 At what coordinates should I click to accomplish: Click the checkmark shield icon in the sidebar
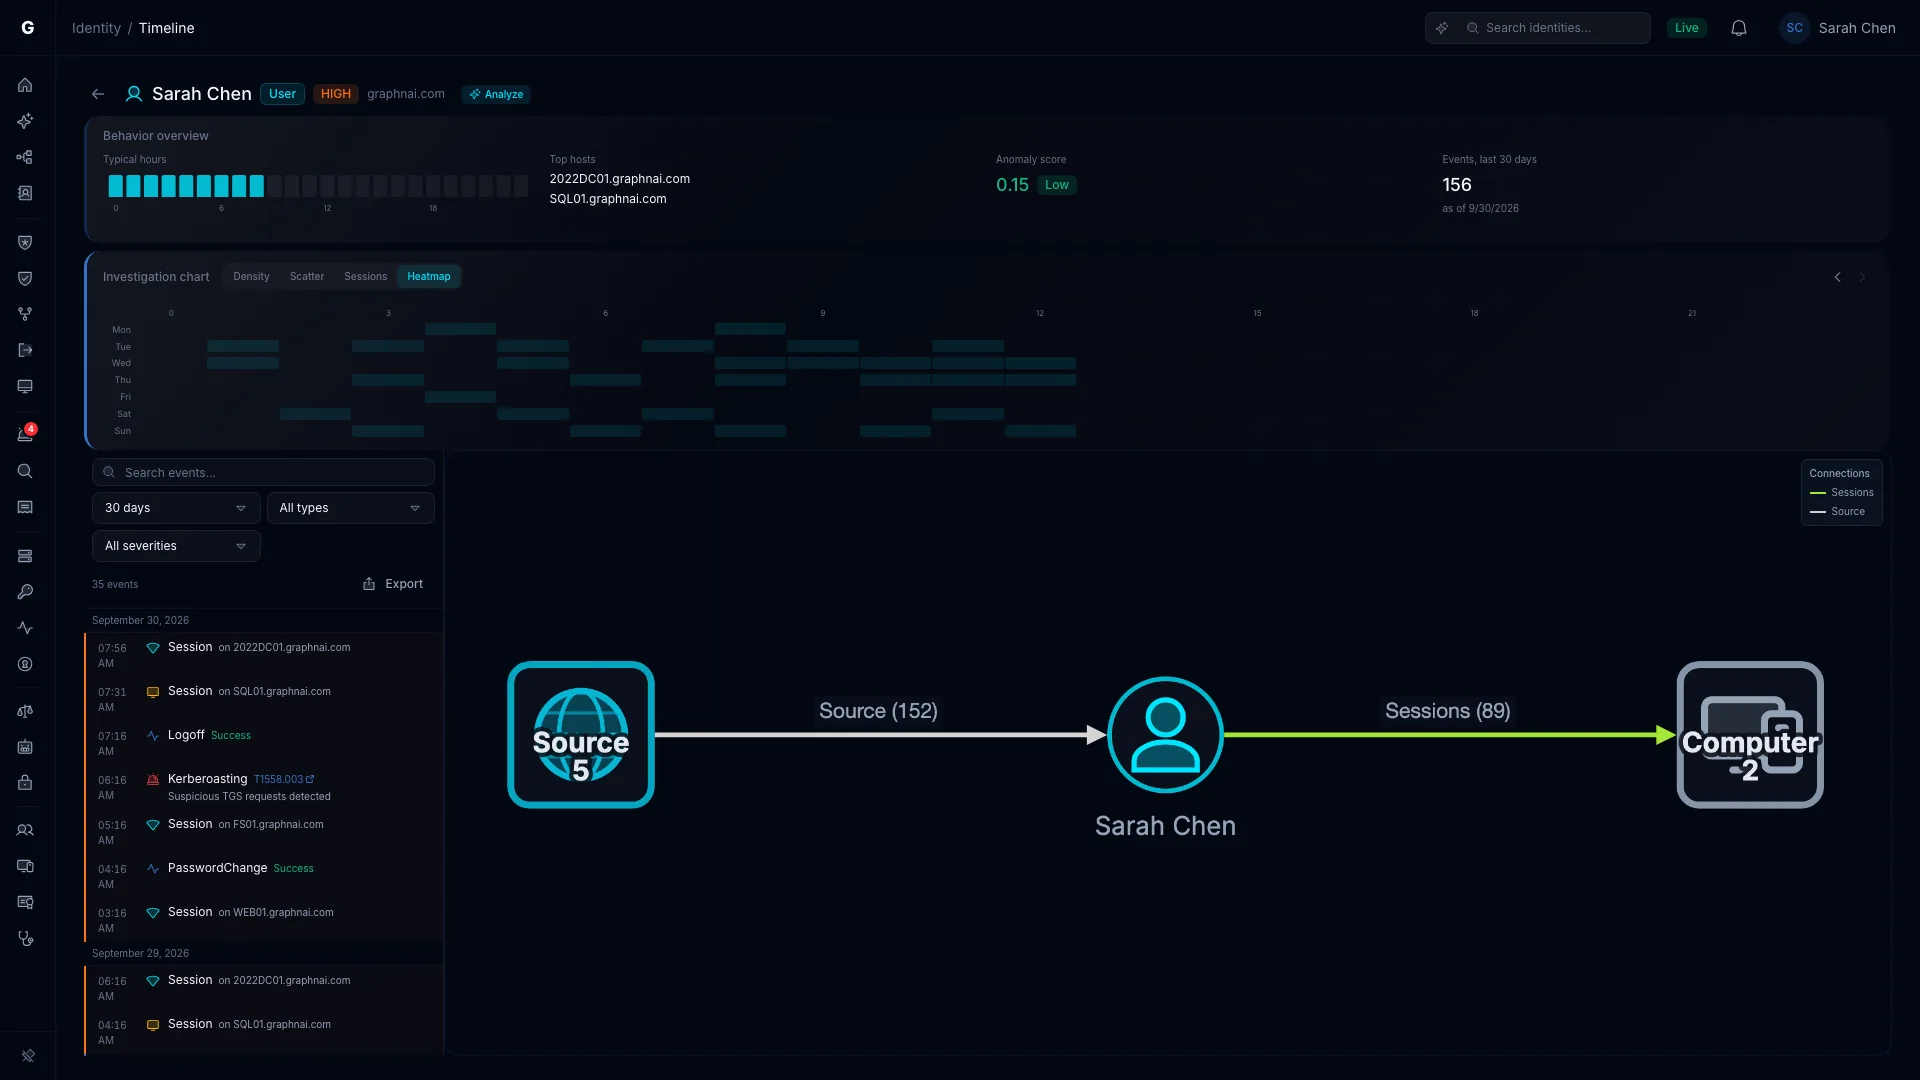click(x=25, y=278)
